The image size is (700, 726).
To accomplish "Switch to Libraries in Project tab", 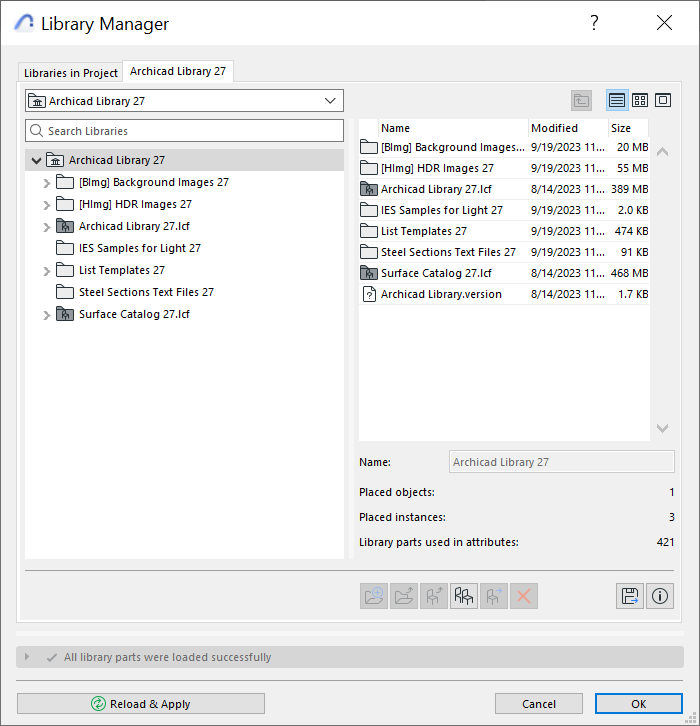I will (70, 73).
